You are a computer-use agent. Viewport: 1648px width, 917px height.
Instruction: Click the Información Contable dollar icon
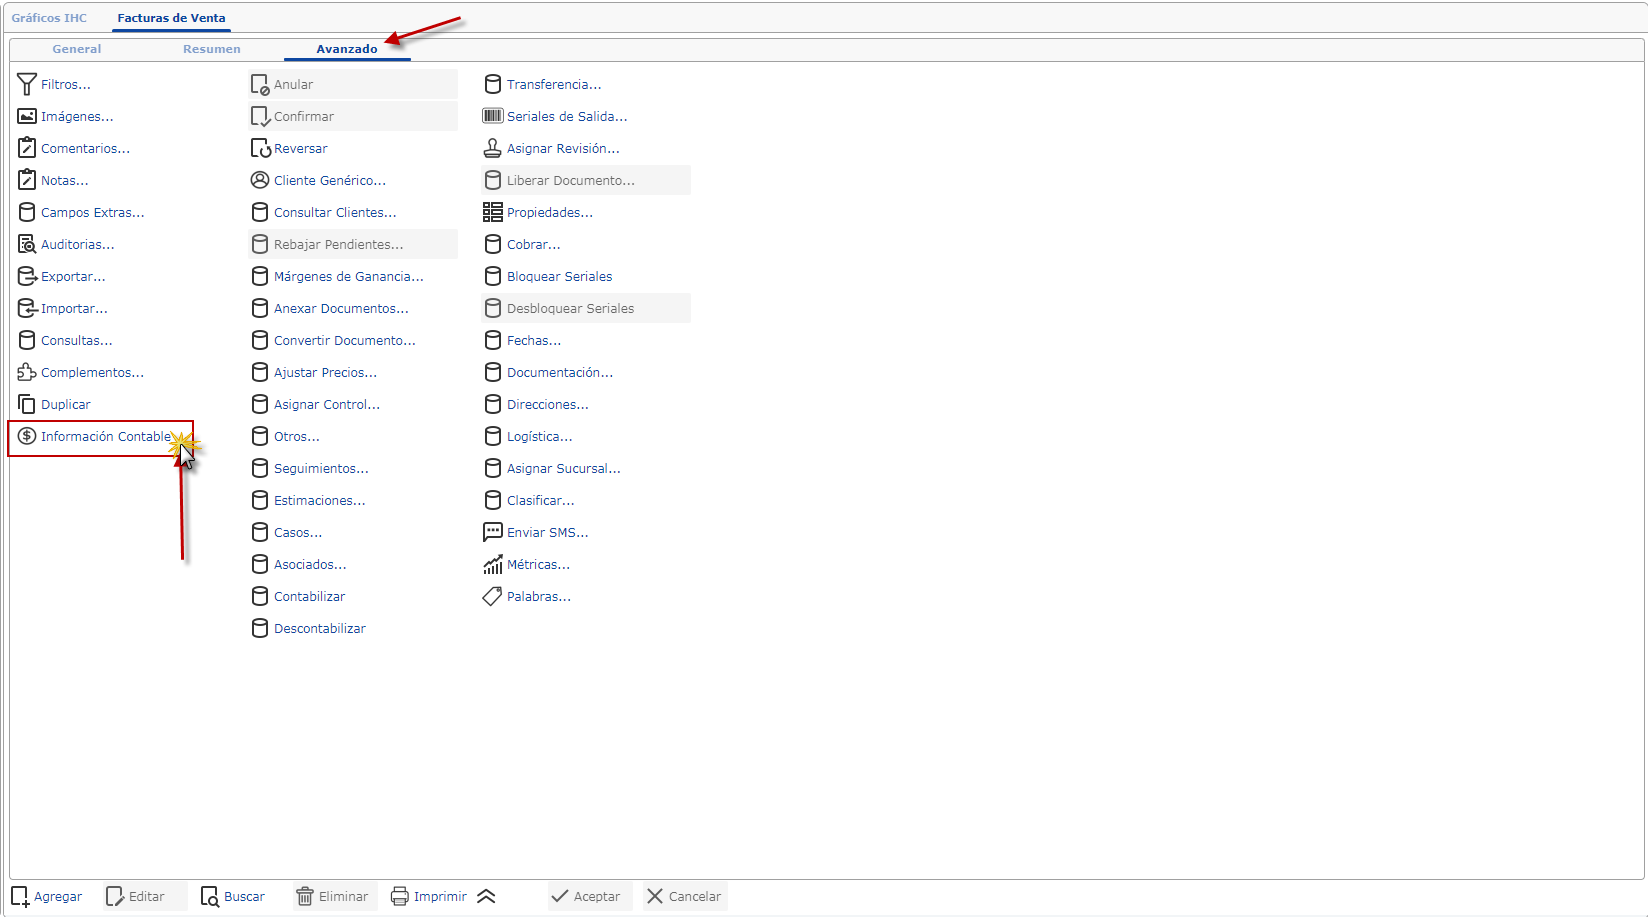(27, 437)
